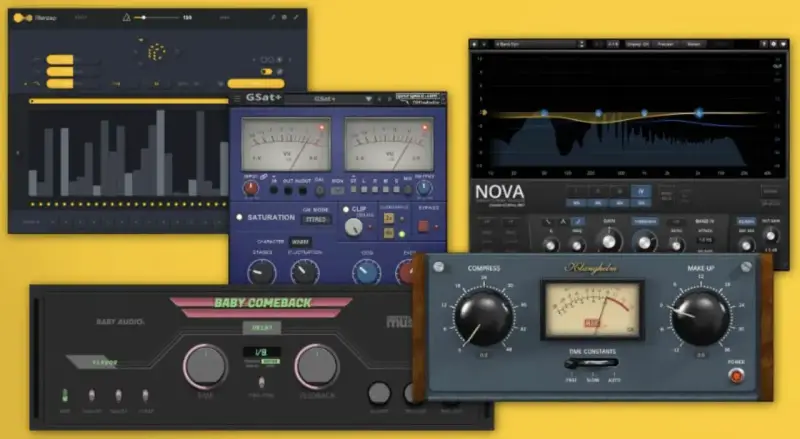Select the highlighted bell filter shape icon in NOVA
800x439 pixels.
tap(577, 222)
